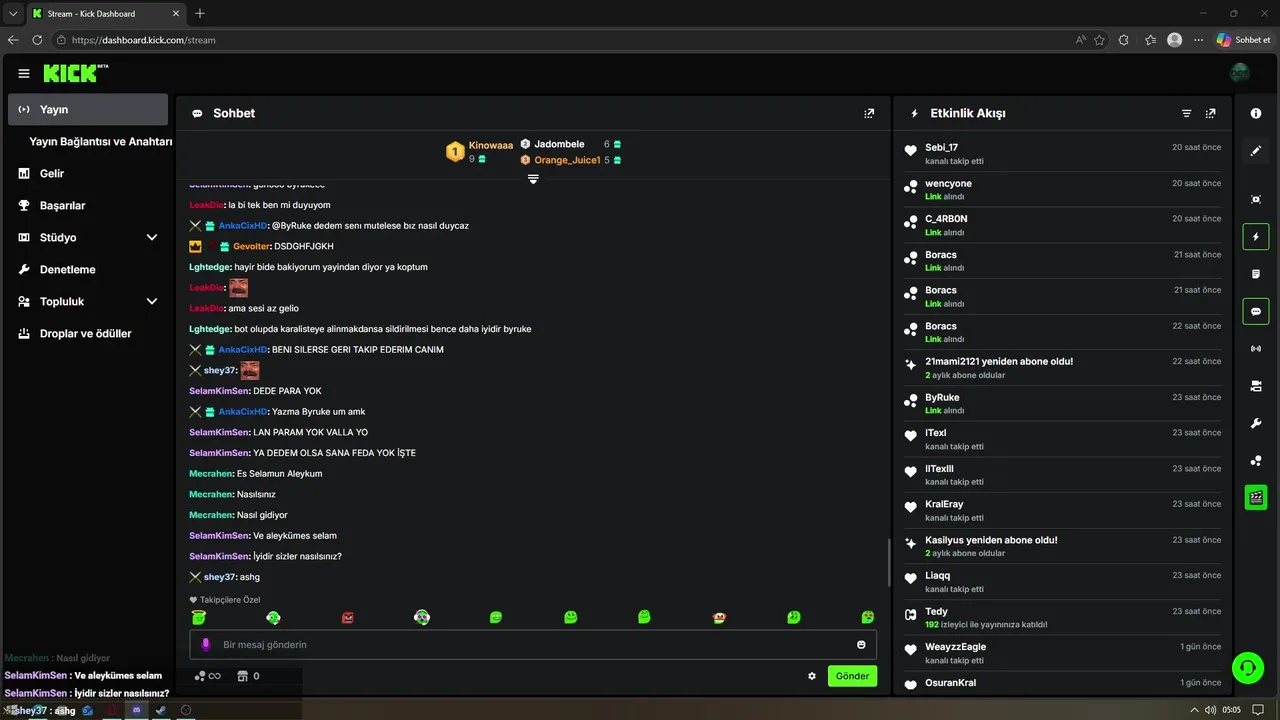Pop out the Etkinlik Akışı panel
Viewport: 1280px width, 720px height.
(x=1211, y=113)
